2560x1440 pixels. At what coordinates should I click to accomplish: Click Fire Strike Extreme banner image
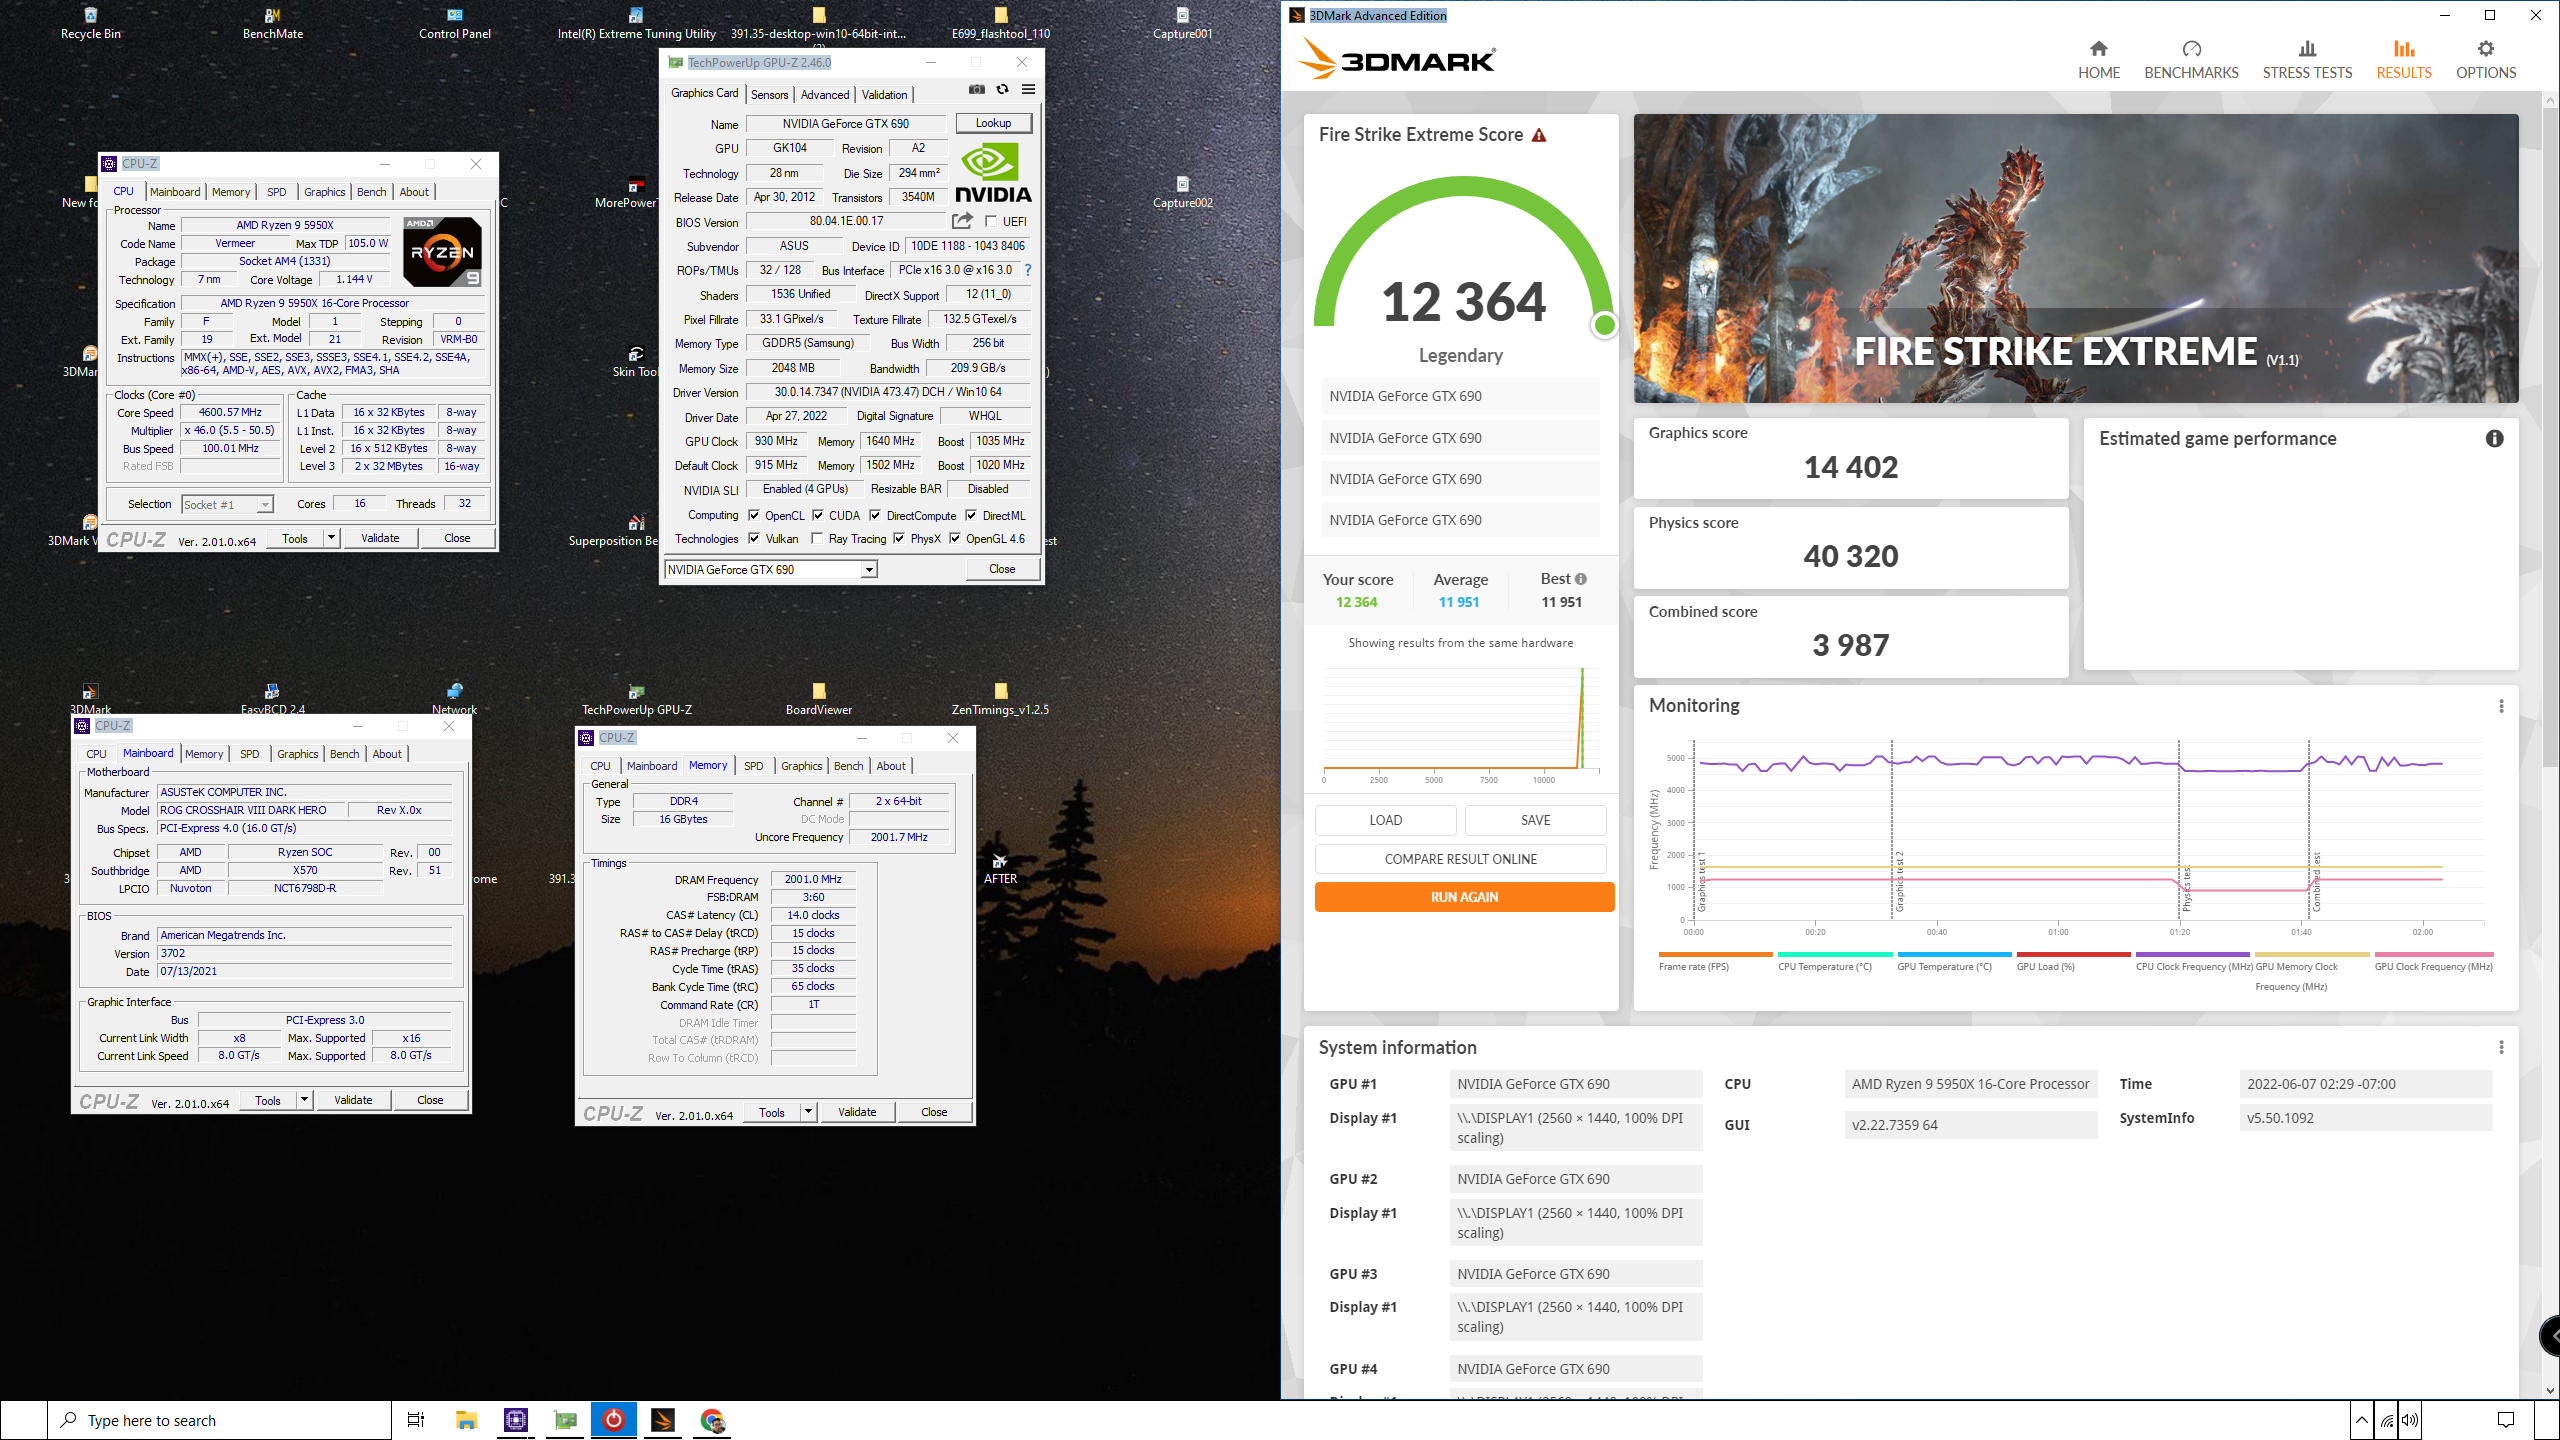[x=2076, y=258]
